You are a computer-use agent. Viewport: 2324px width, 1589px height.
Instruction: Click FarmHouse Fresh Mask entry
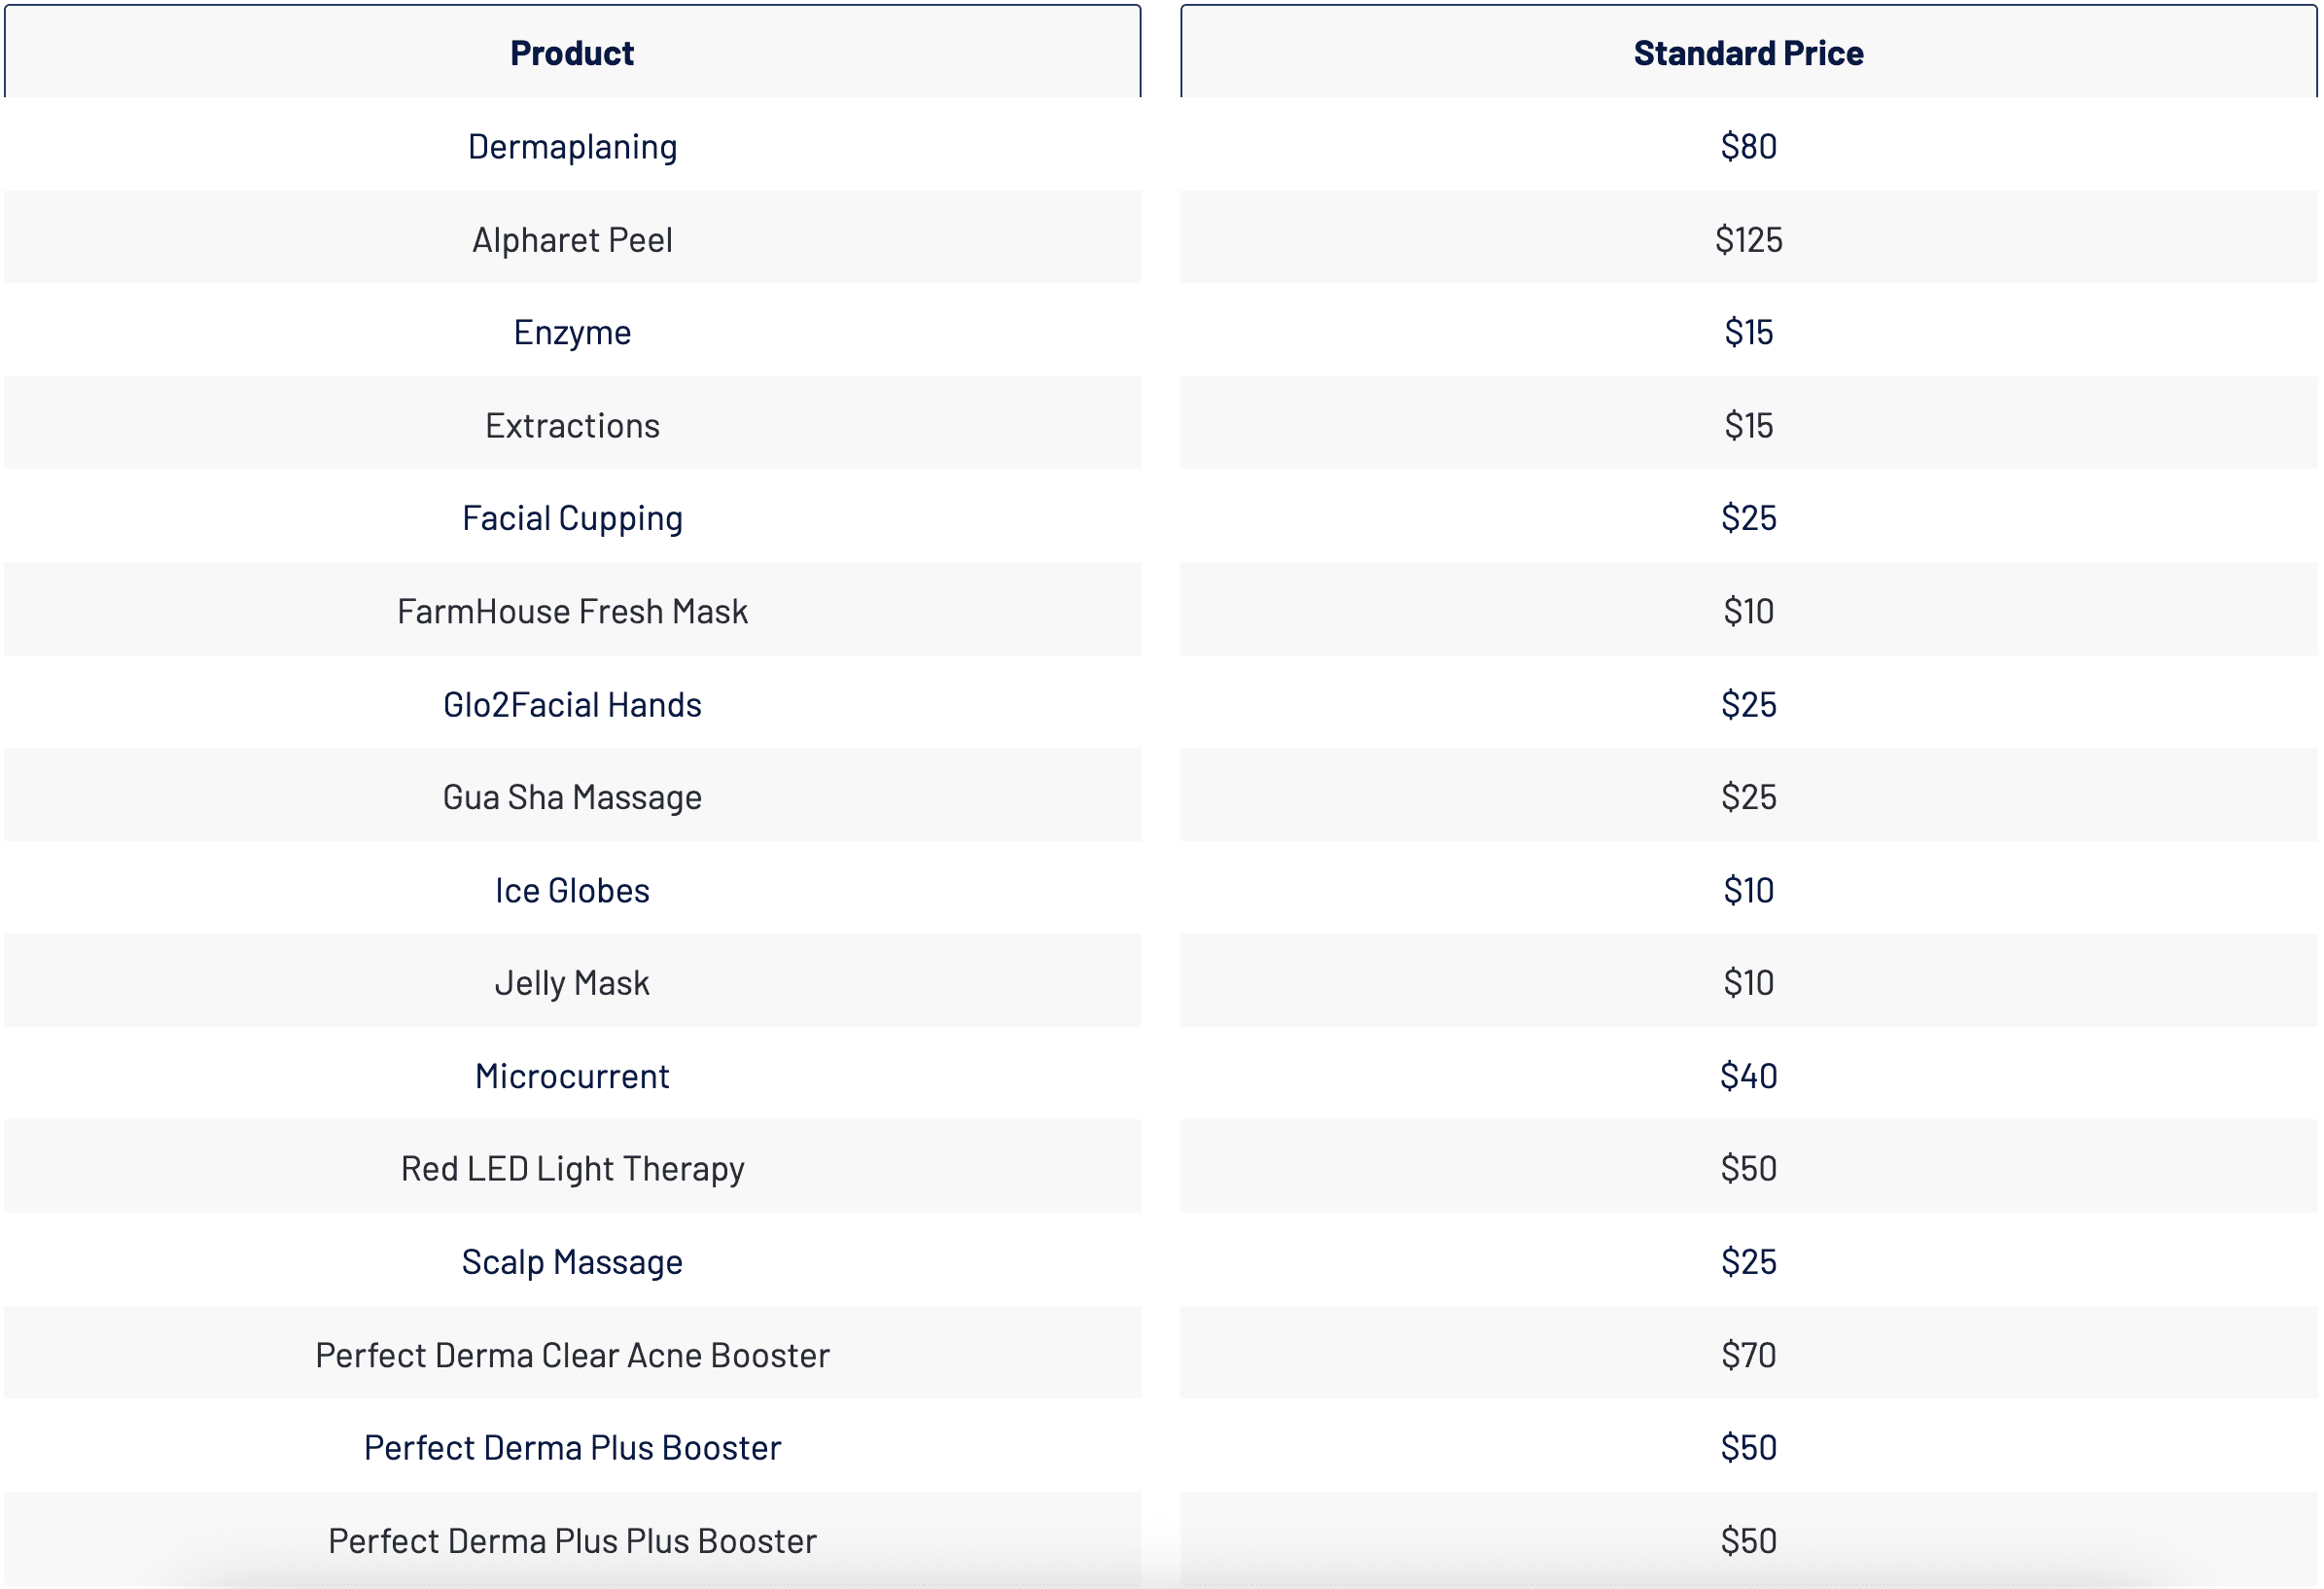coord(572,611)
